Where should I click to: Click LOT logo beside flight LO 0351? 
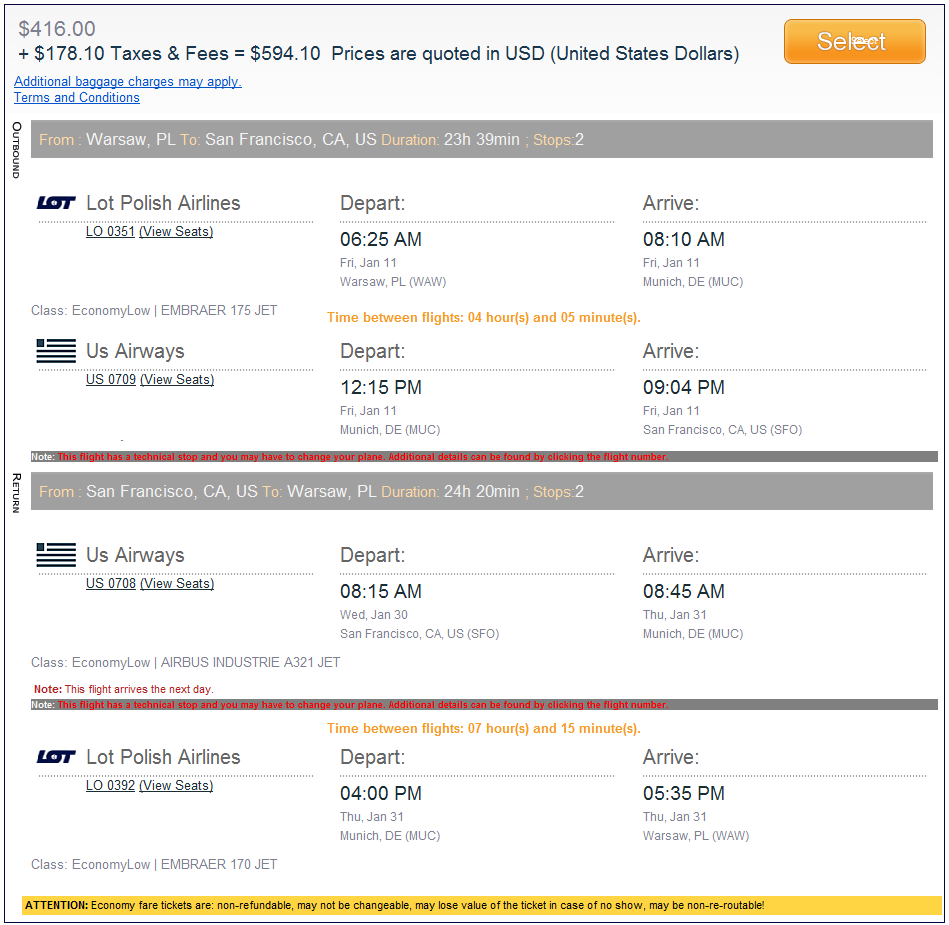click(56, 203)
